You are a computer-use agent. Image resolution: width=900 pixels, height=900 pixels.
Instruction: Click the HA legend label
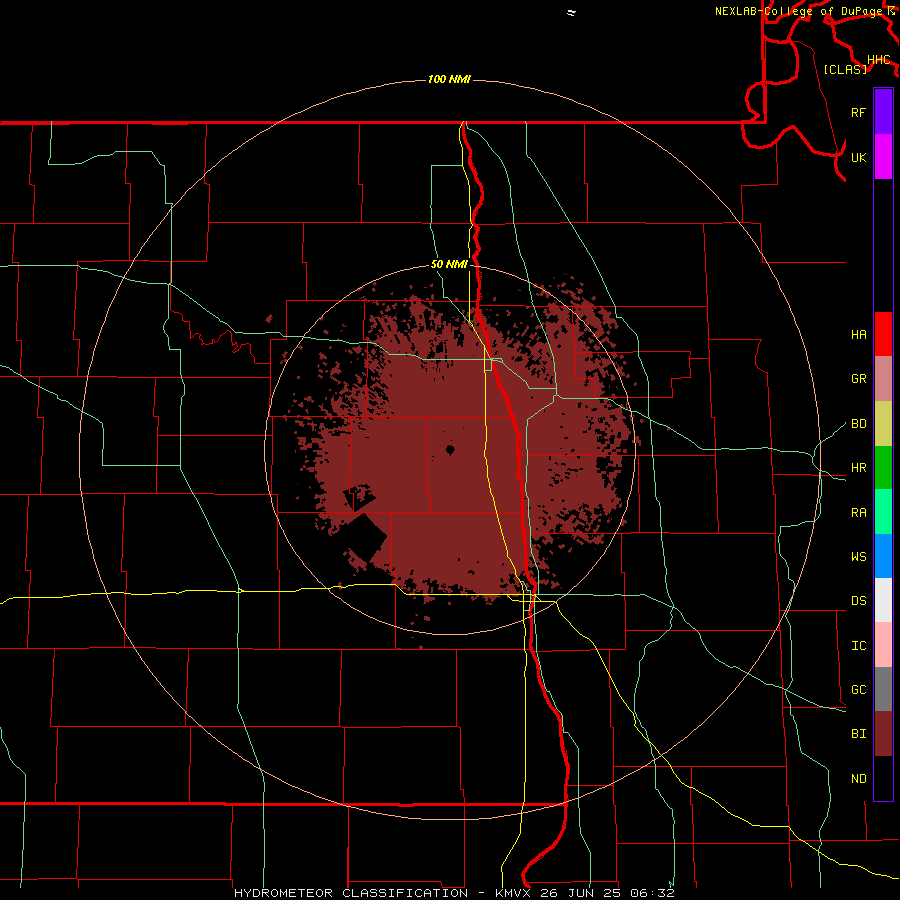(x=858, y=335)
